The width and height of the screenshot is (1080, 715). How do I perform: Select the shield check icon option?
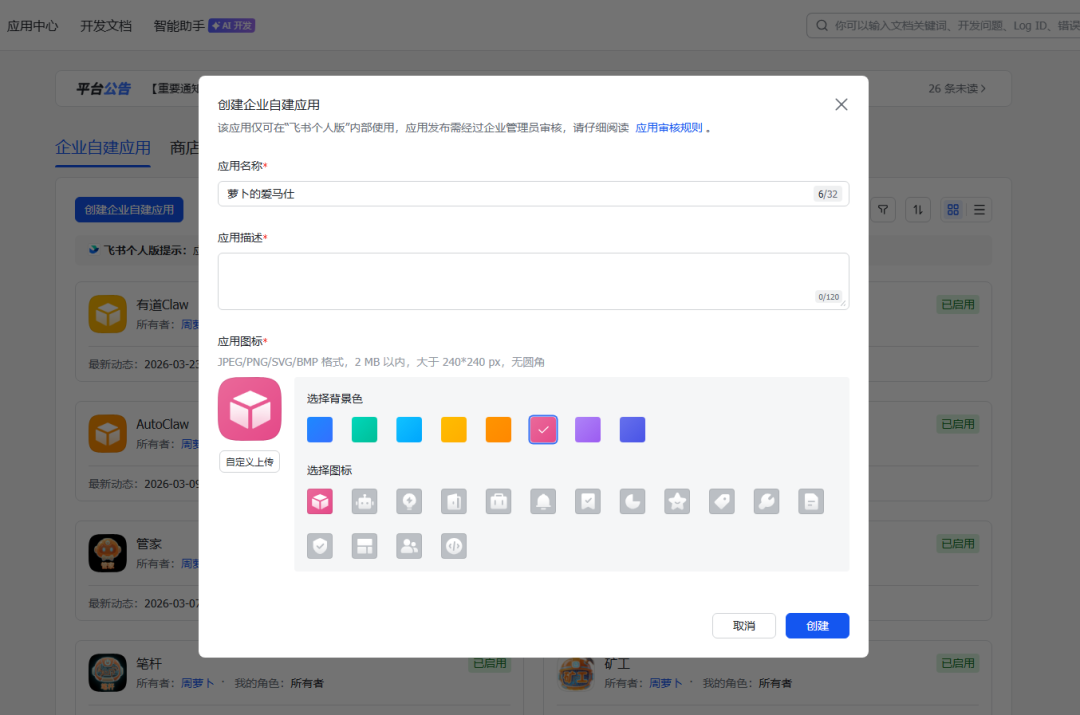(320, 546)
